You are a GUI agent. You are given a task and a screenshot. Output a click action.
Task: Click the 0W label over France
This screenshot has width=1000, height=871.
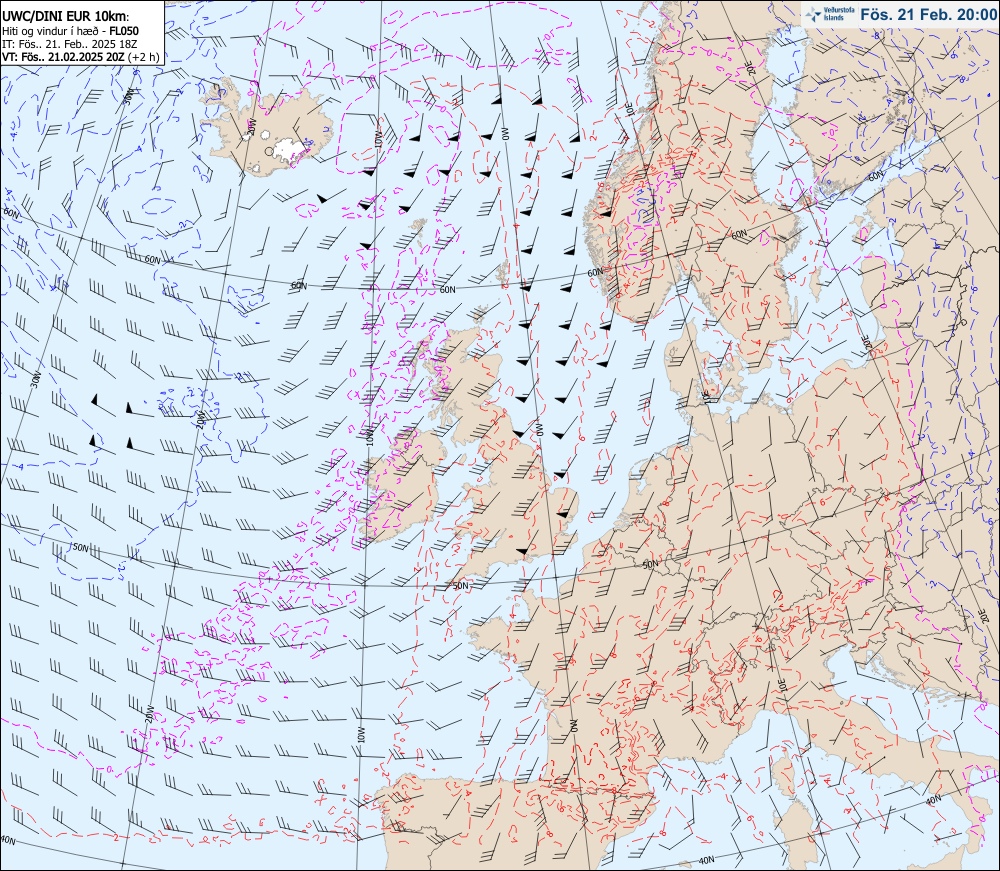point(573,726)
